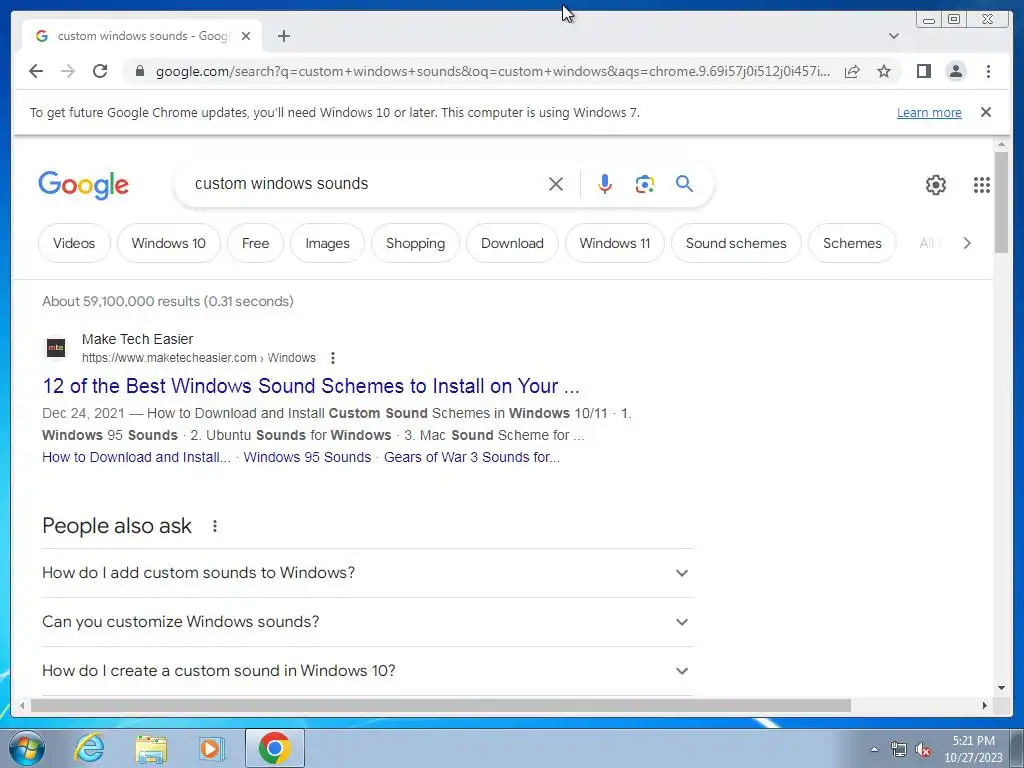Screen dimensions: 1024x768
Task: Start a voice search with microphone
Action: point(605,184)
